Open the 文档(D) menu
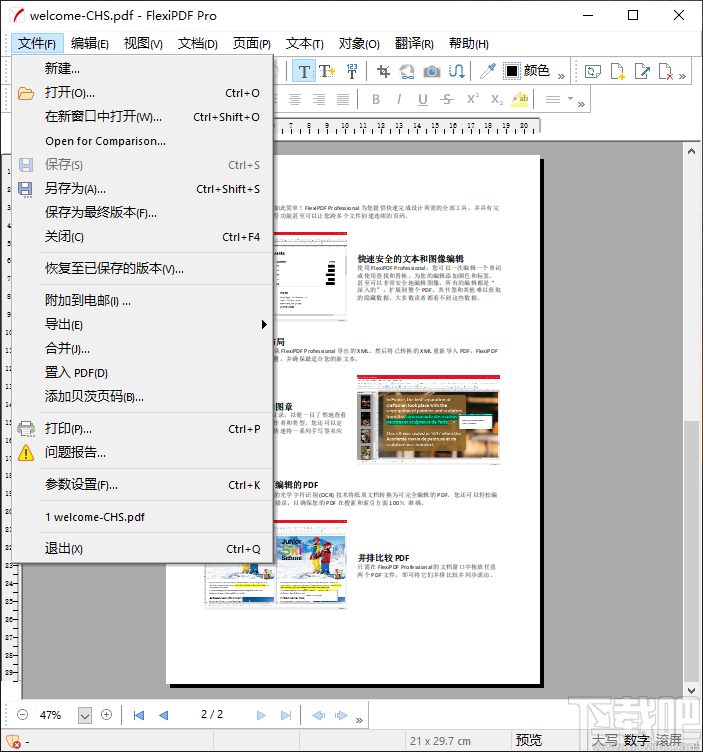This screenshot has height=752, width=703. point(198,44)
